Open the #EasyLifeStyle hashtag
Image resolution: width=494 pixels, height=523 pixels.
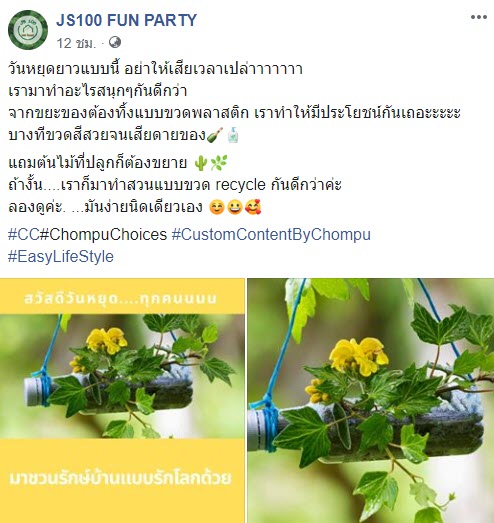tap(61, 257)
